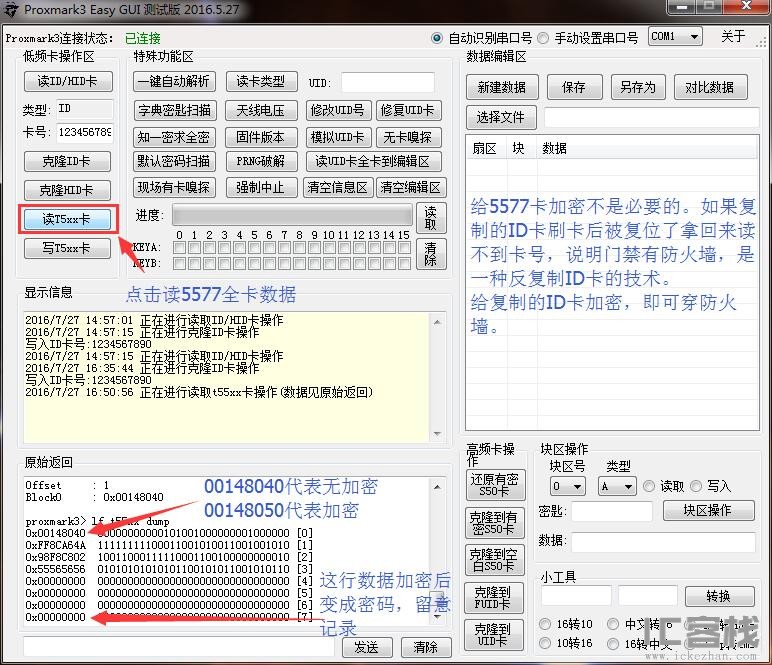Click the 知一密求全密 button
Image resolution: width=772 pixels, height=665 pixels.
[x=174, y=137]
